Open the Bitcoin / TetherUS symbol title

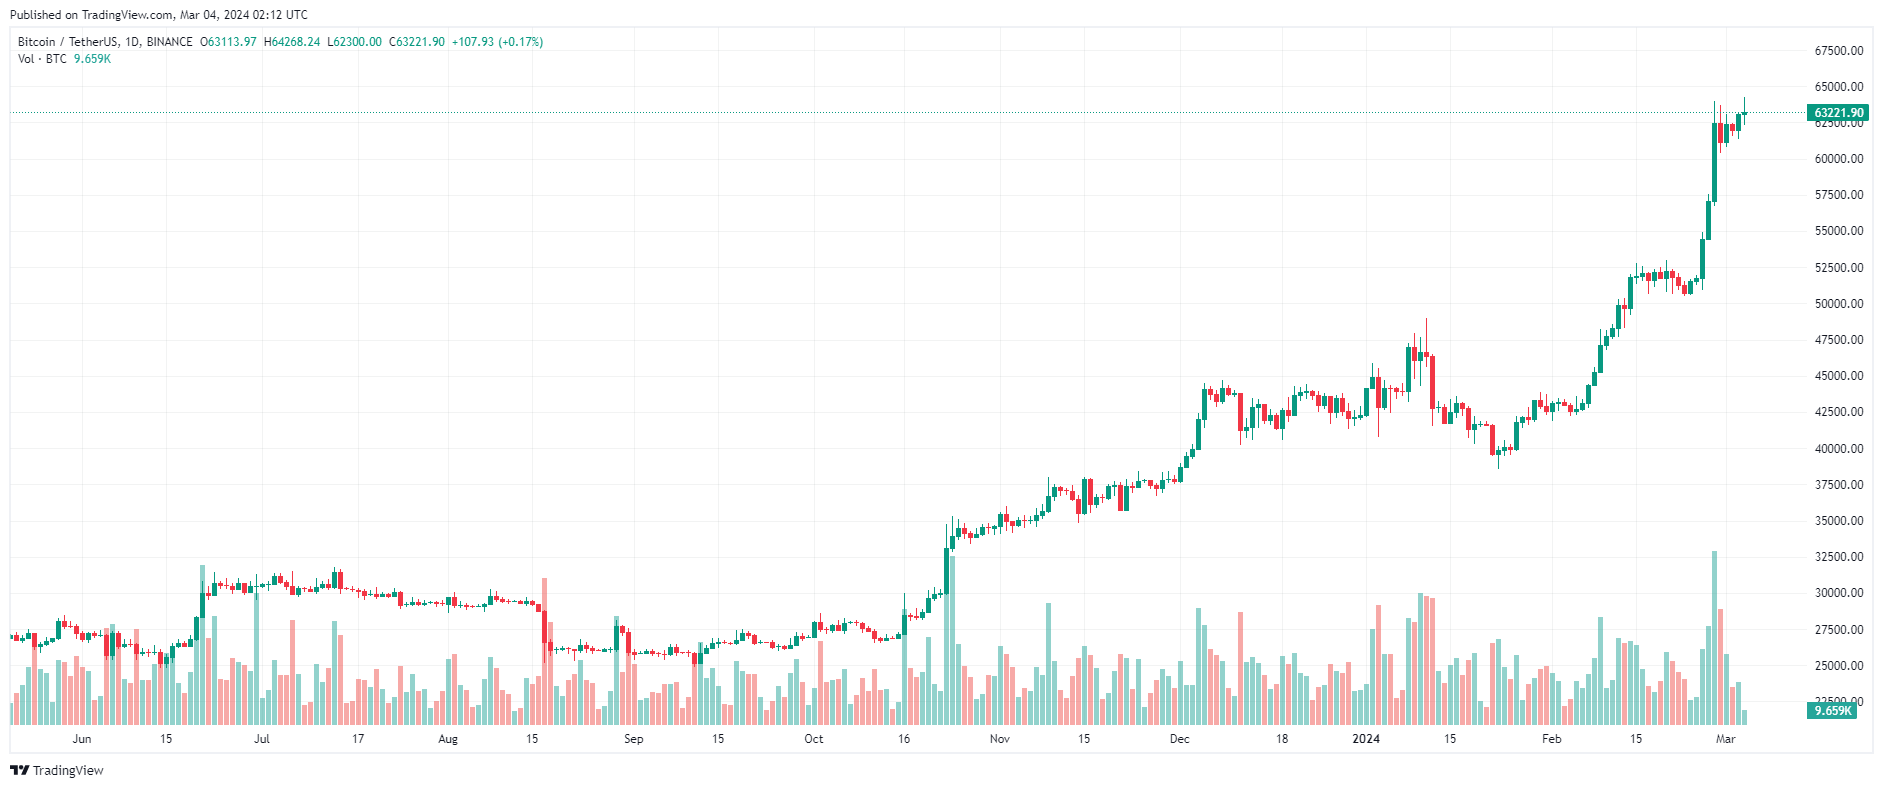tap(105, 42)
